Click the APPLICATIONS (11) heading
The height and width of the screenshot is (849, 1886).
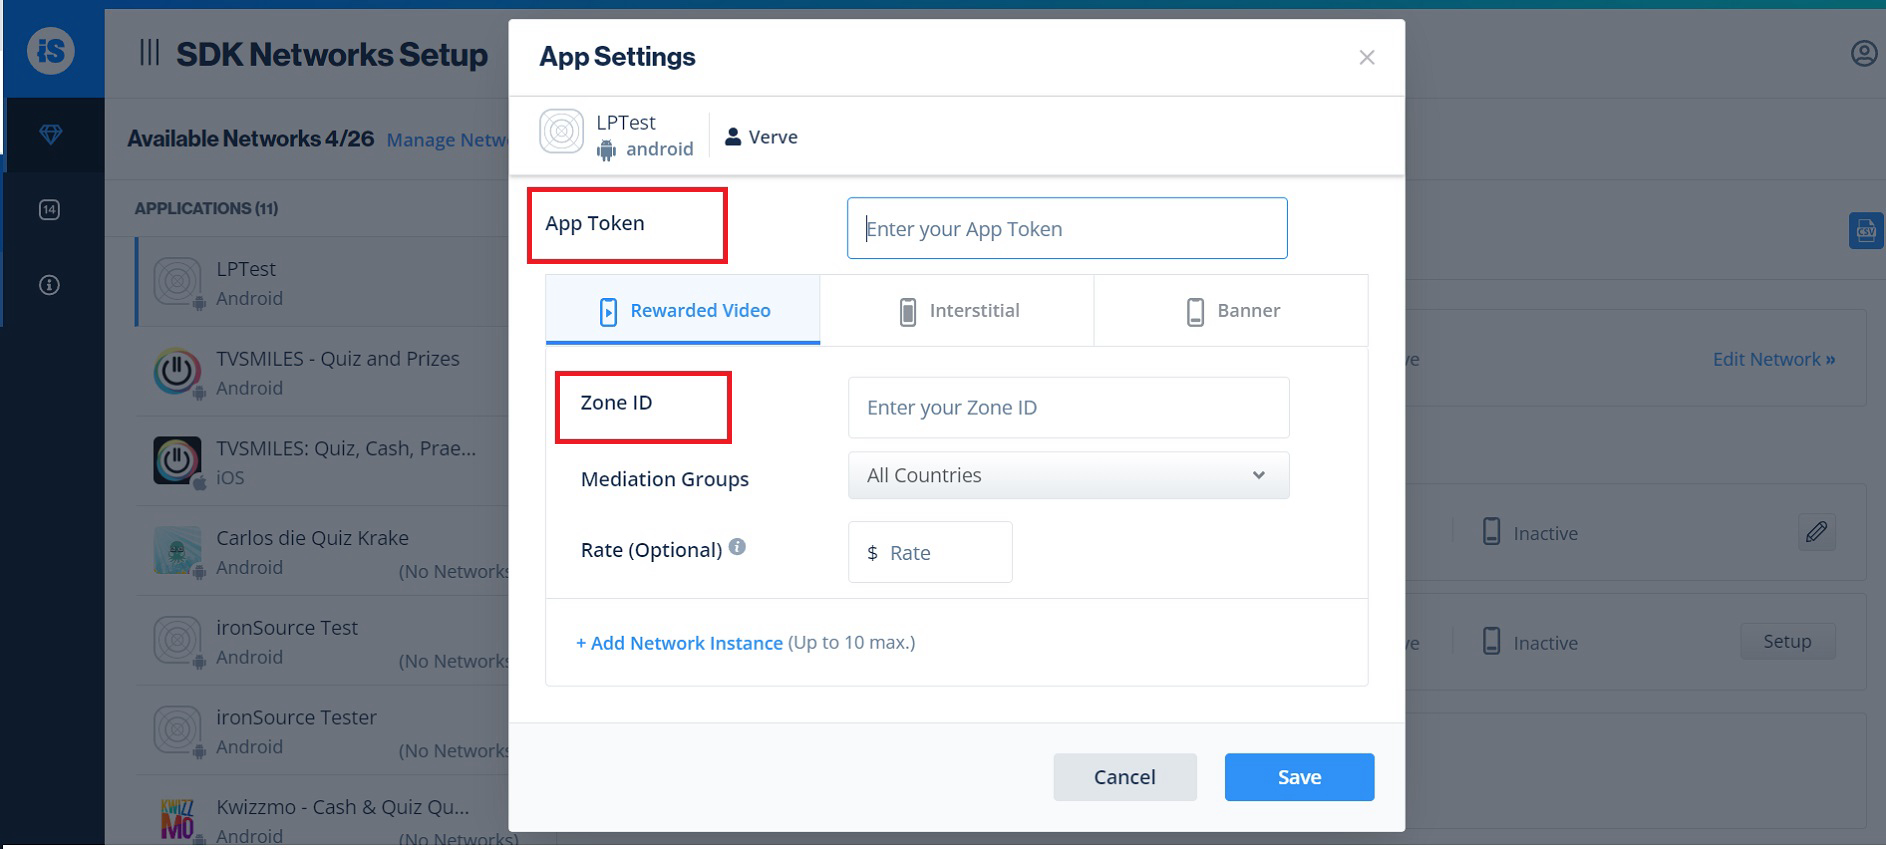[x=206, y=208]
